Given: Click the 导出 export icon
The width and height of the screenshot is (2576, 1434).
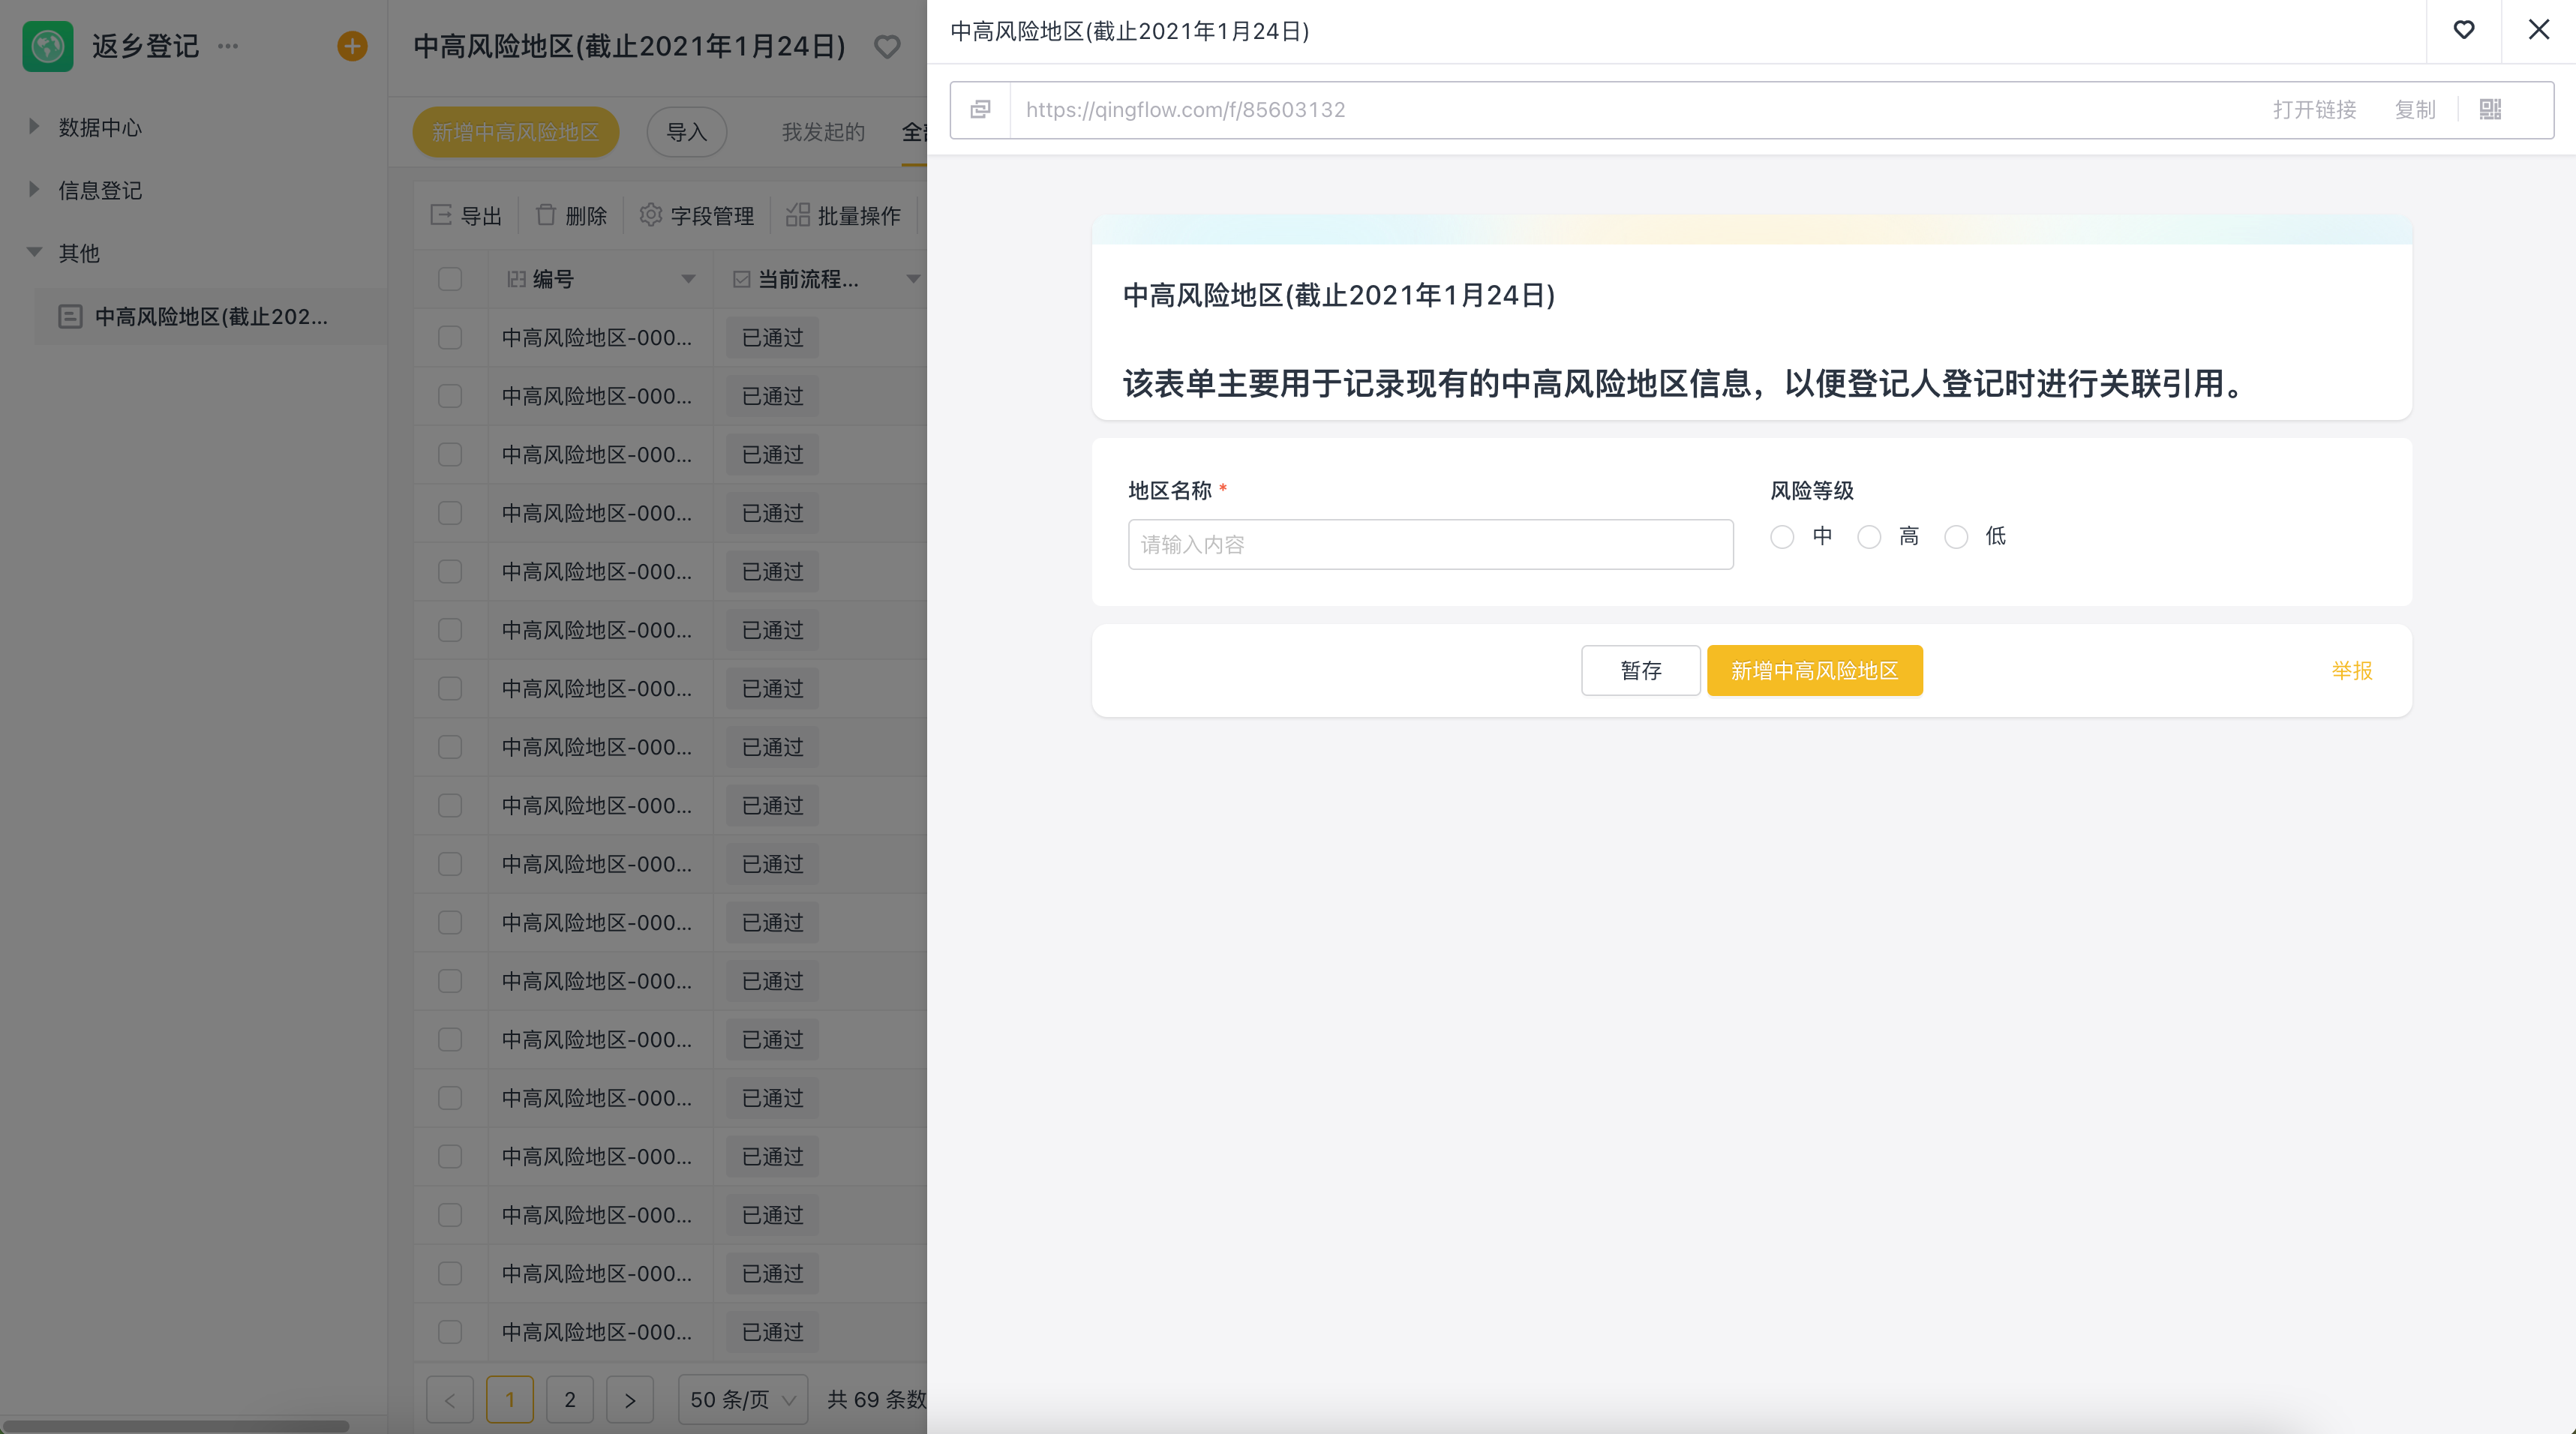Looking at the screenshot, I should 441,215.
